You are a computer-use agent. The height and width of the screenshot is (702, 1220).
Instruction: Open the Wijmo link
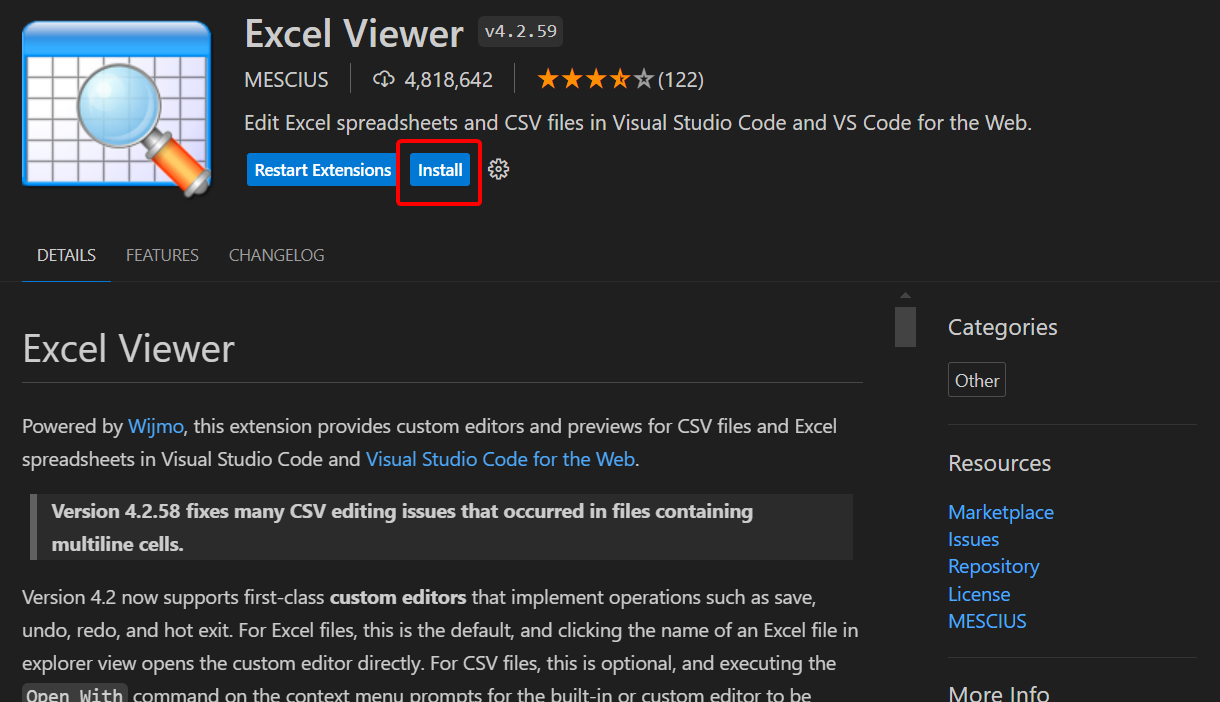point(155,425)
